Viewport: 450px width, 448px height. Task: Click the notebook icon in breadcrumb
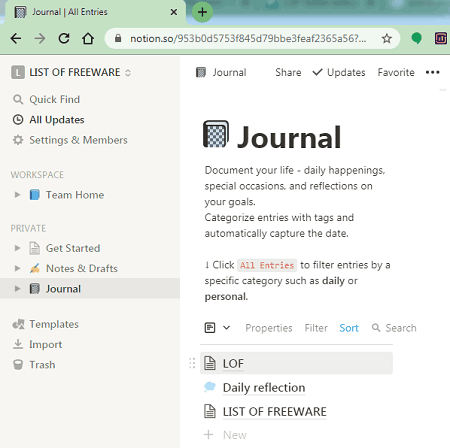click(201, 72)
